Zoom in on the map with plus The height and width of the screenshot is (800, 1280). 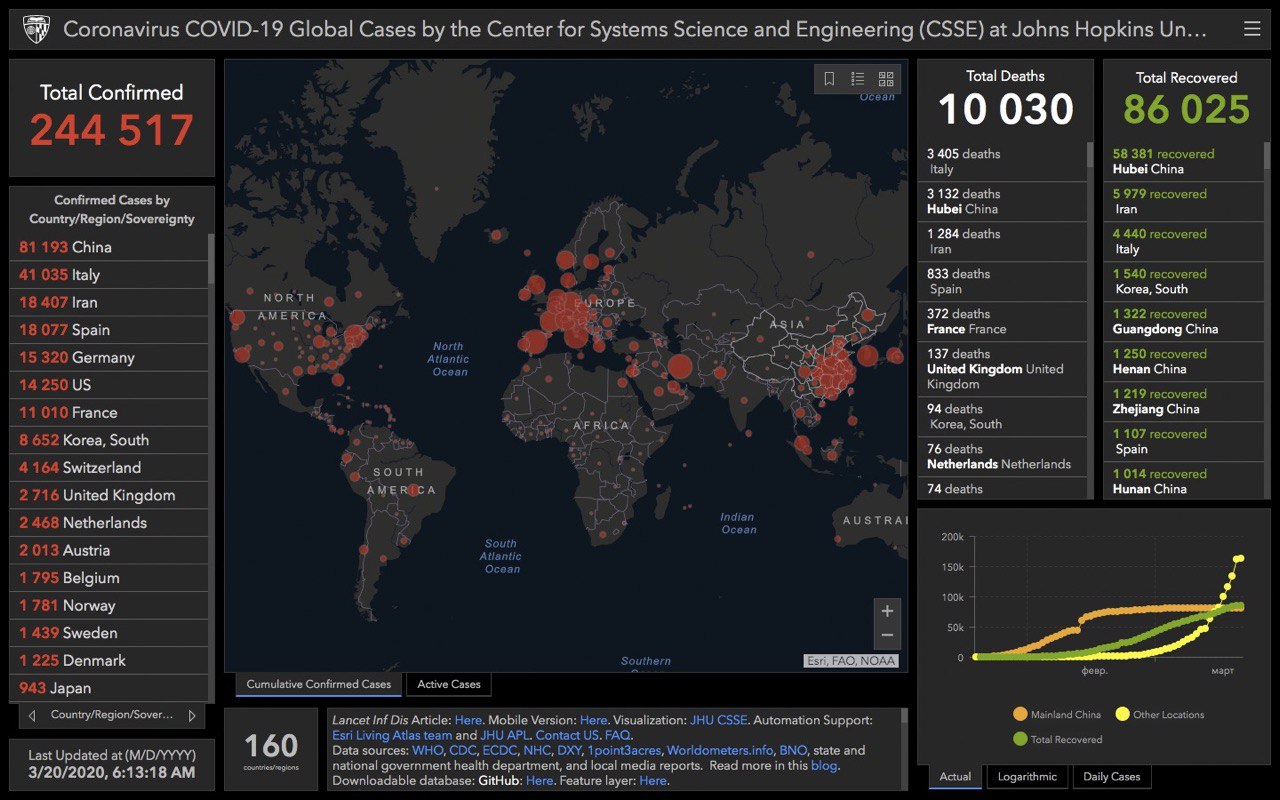click(887, 611)
